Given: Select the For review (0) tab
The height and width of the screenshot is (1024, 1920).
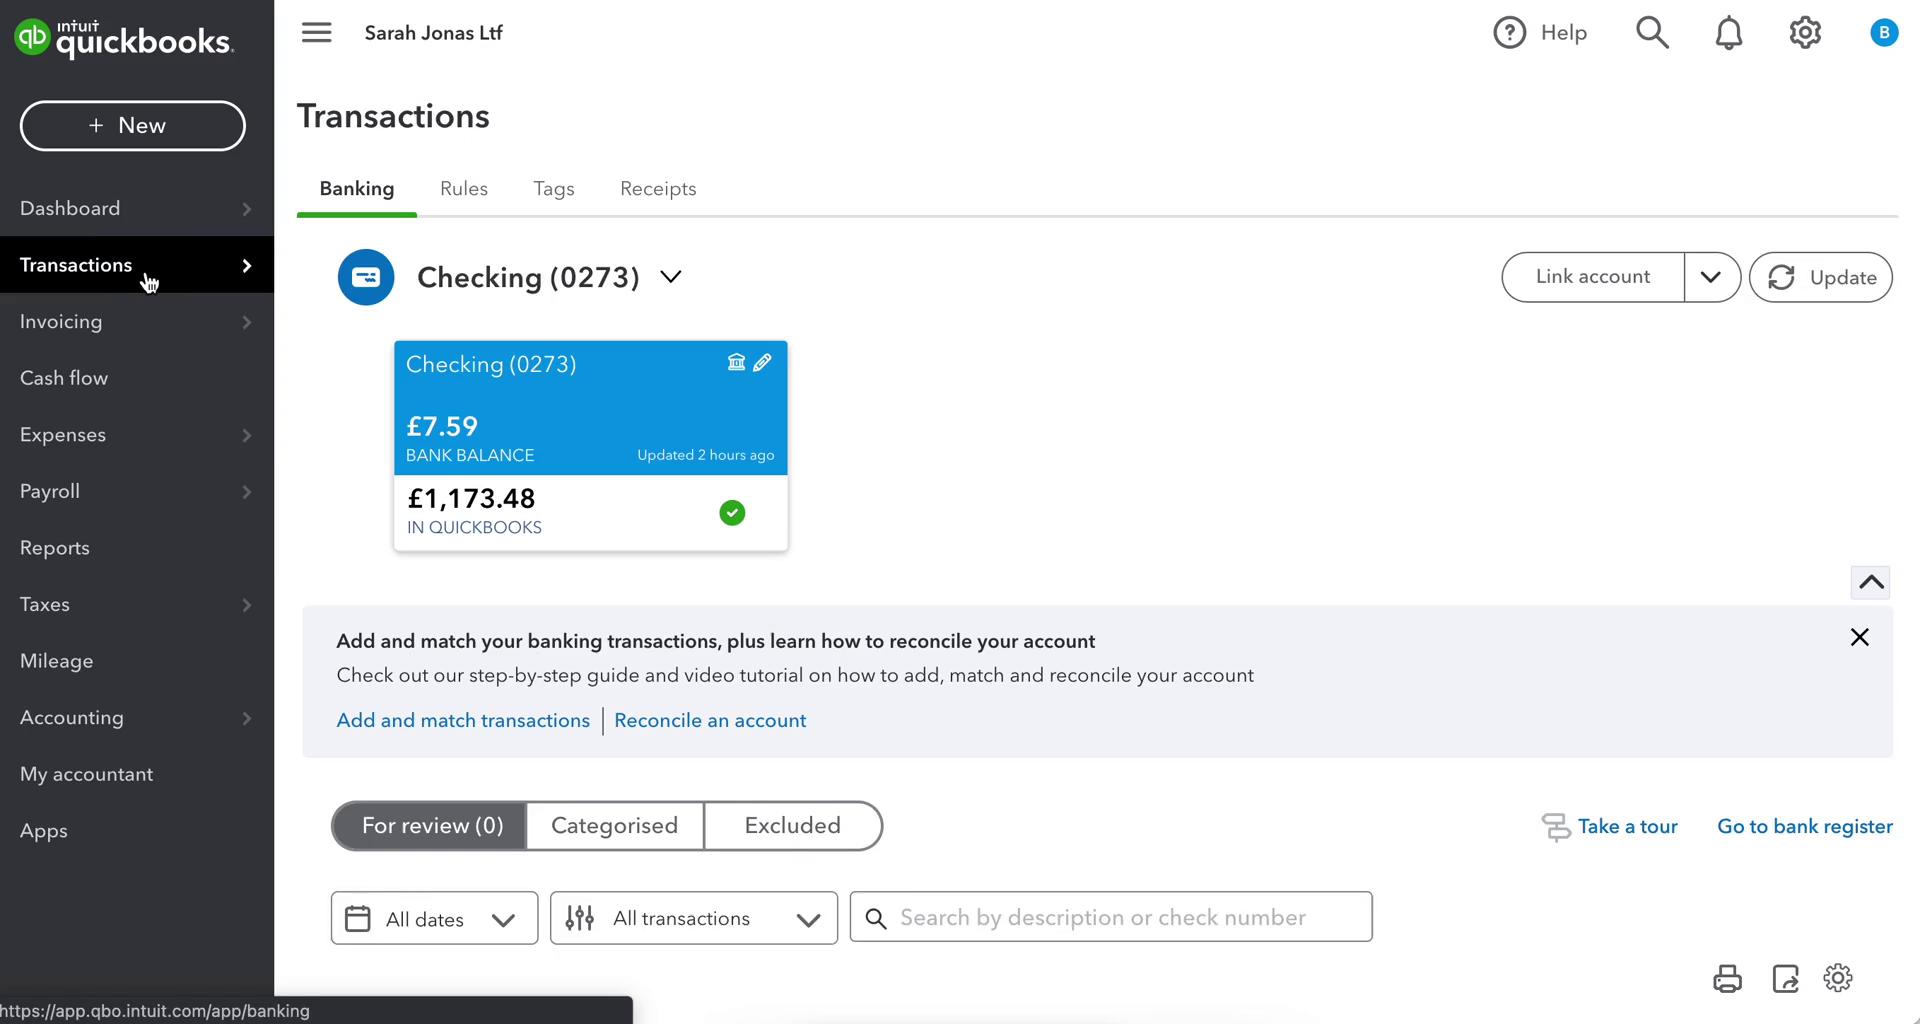Looking at the screenshot, I should (x=431, y=826).
